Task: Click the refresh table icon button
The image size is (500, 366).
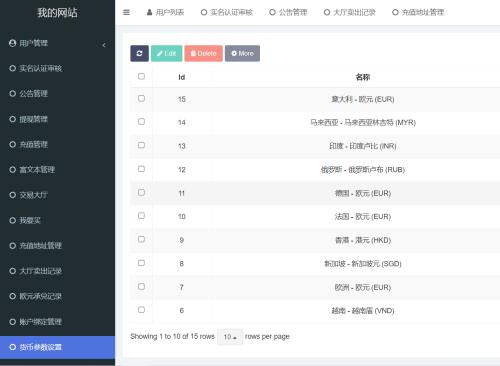Action: (x=139, y=53)
